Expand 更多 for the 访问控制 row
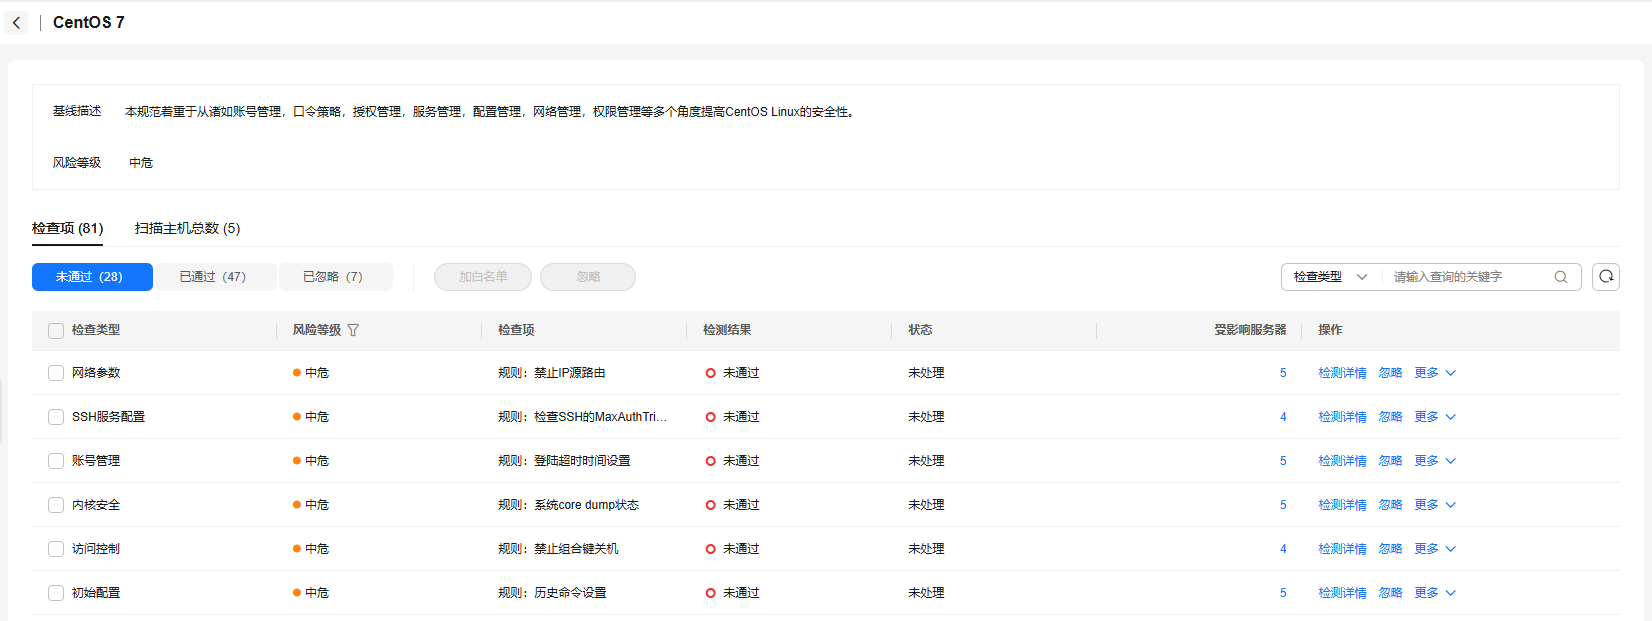 1435,549
